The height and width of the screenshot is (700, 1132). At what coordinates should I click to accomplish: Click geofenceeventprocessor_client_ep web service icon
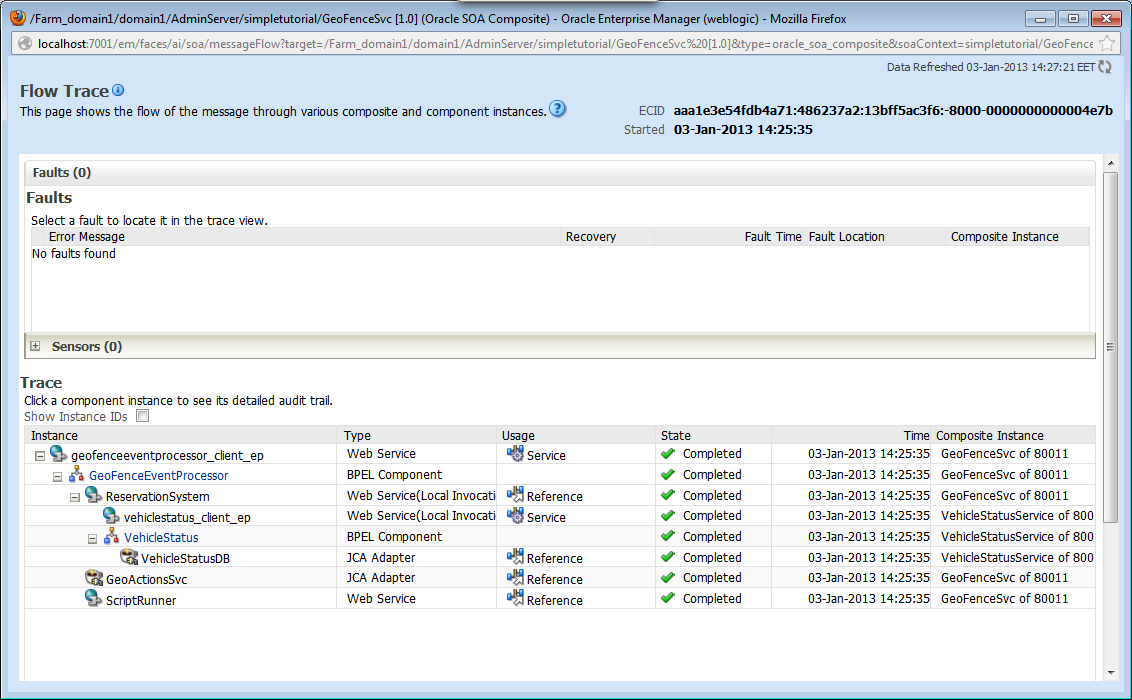(x=58, y=454)
